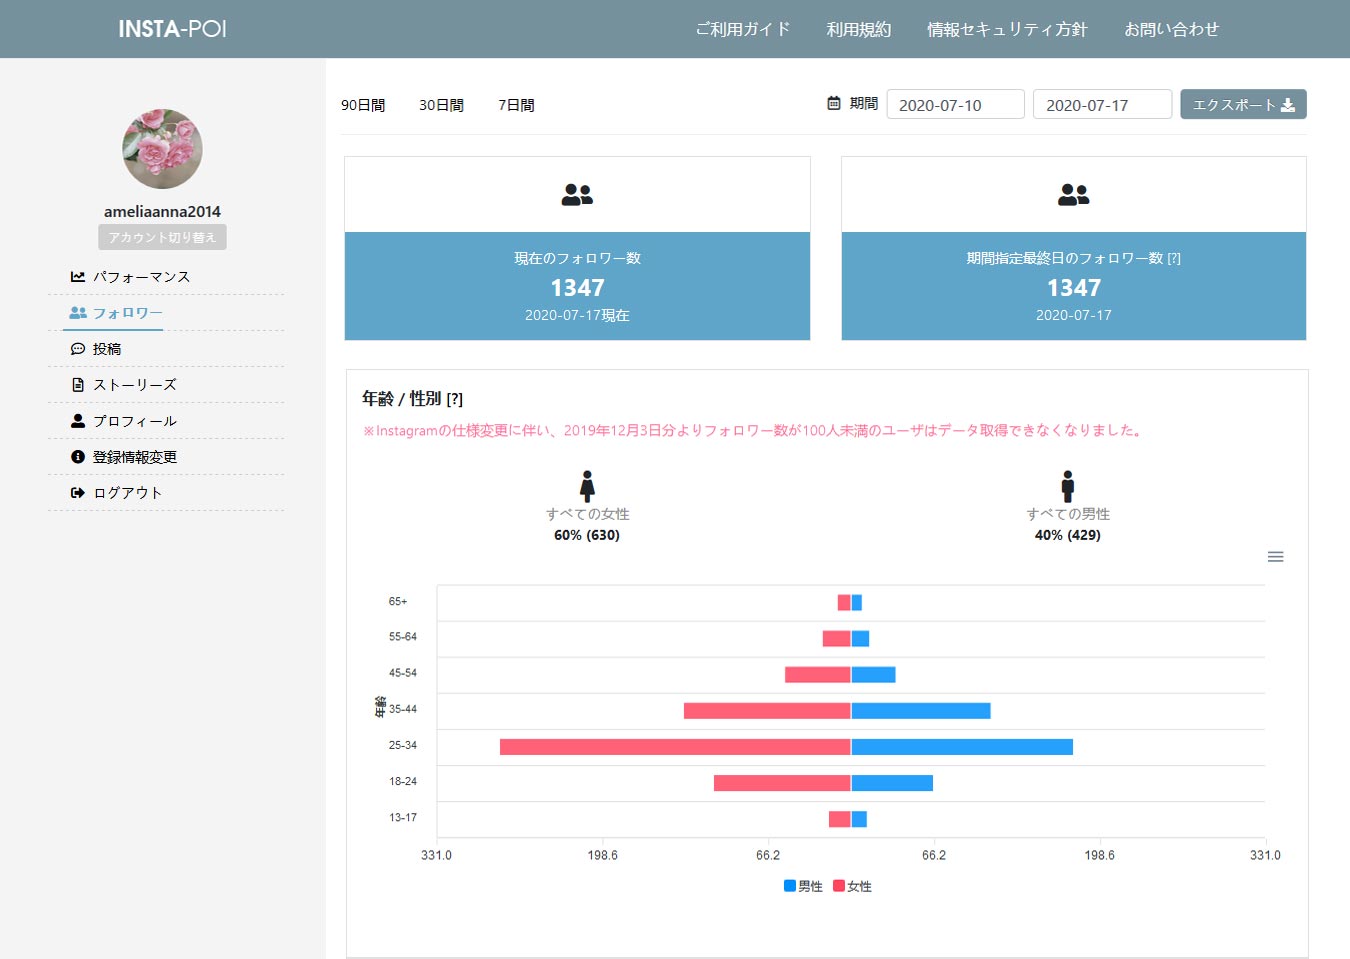This screenshot has width=1350, height=959.
Task: Click the Profile person icon
Action: (x=78, y=421)
